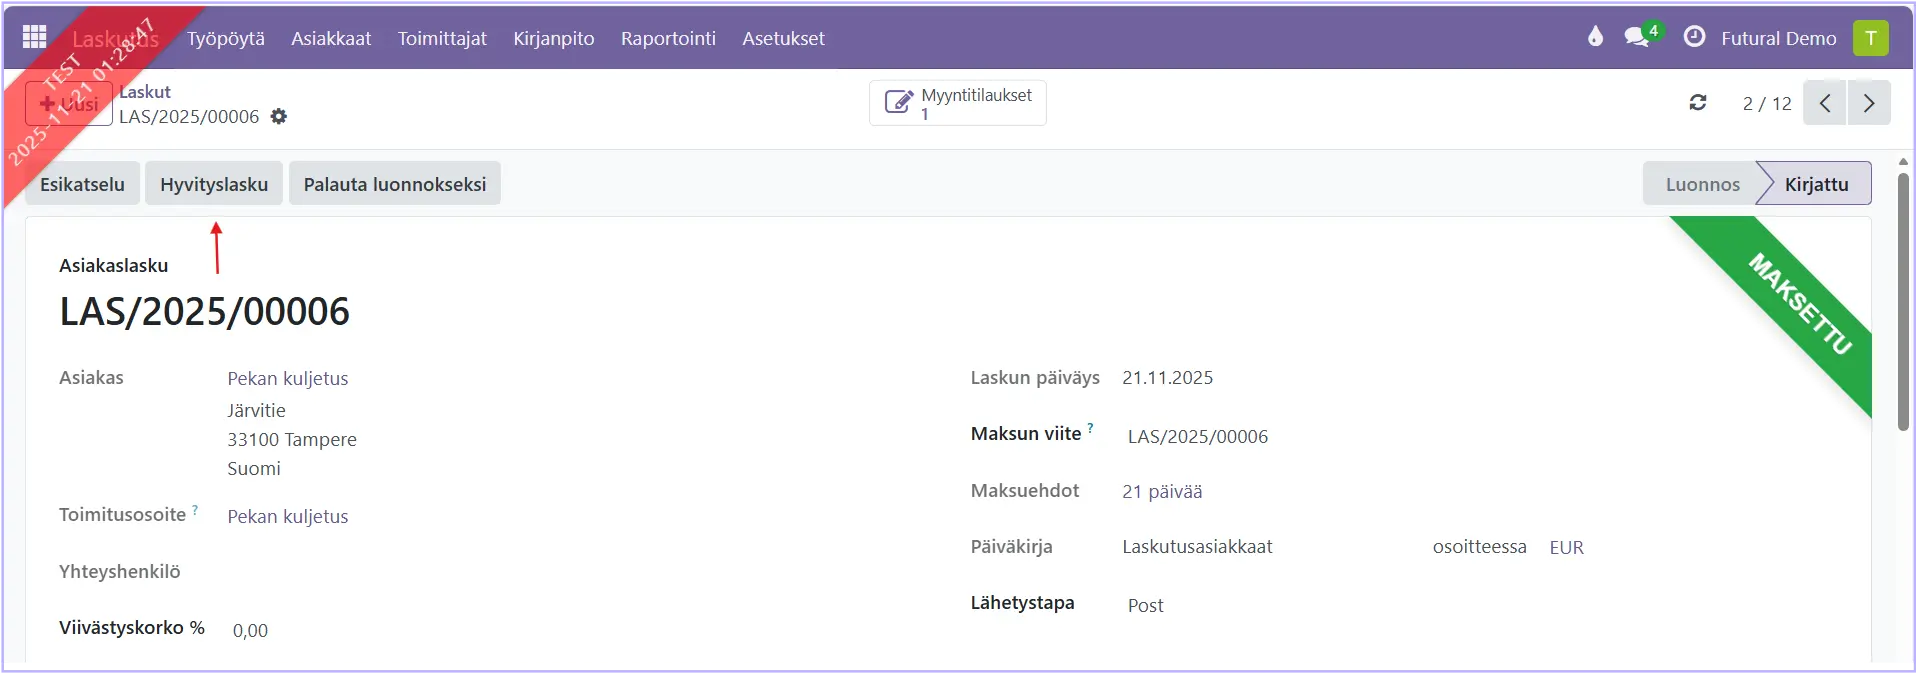
Task: Click the Hyvityslasku button
Action: click(x=214, y=184)
